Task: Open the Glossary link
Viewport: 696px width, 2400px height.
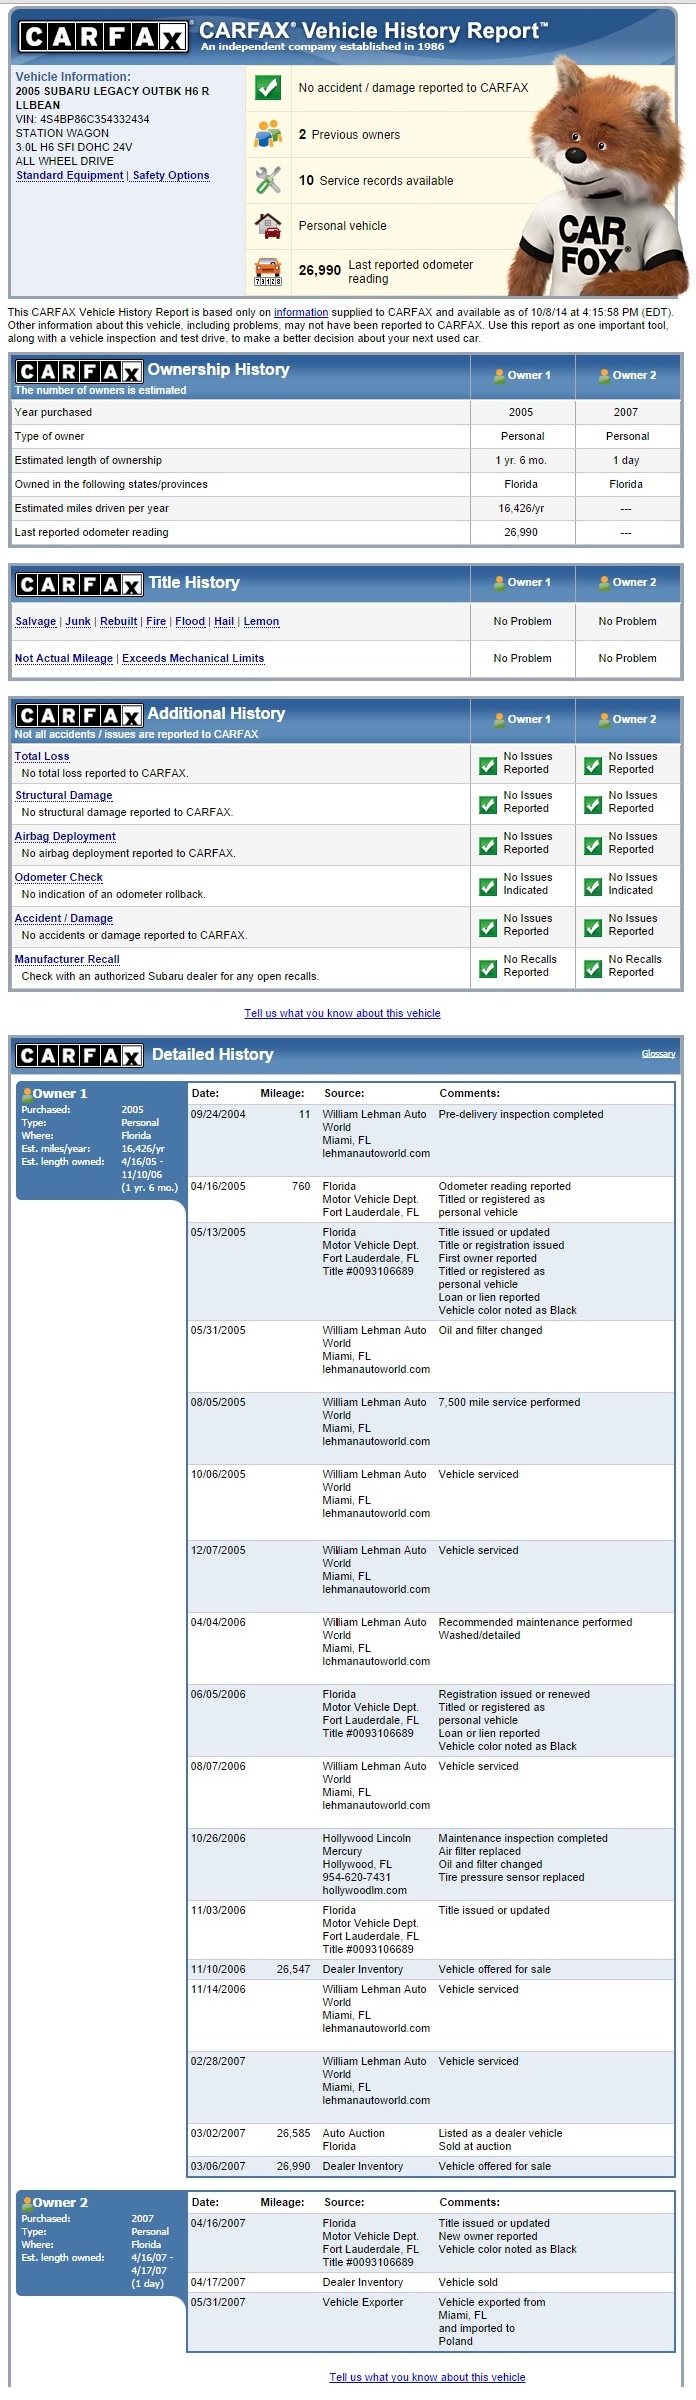Action: click(658, 1054)
